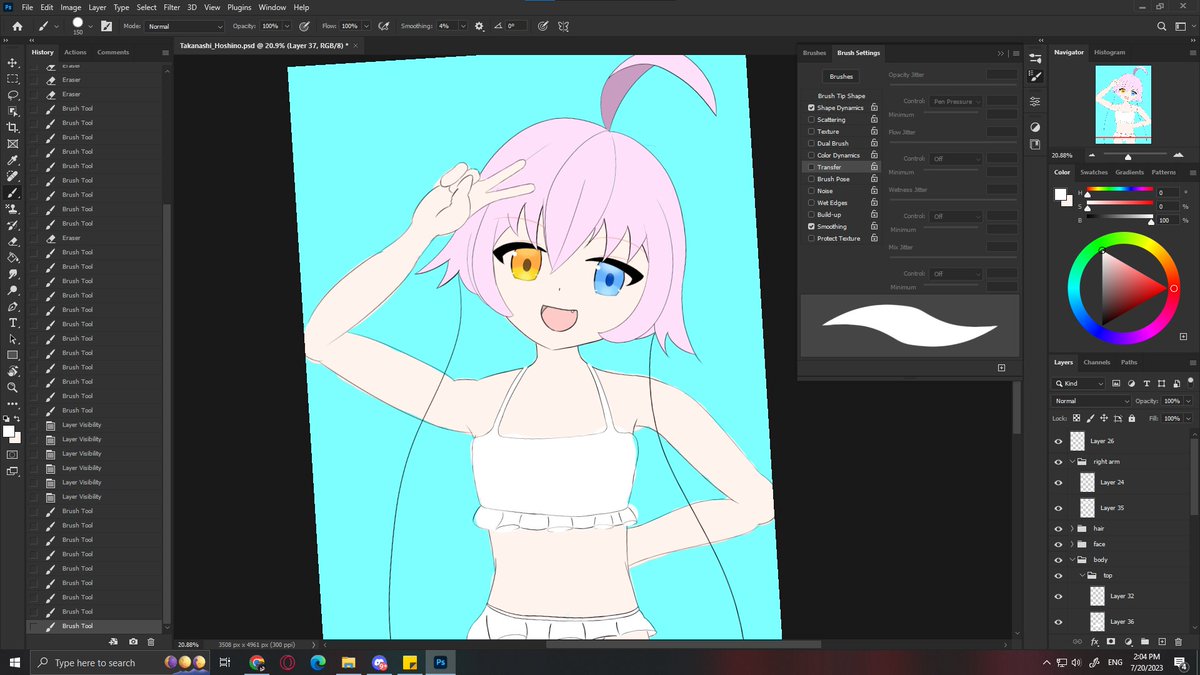Create a new group in Layers panel
This screenshot has height=675, width=1200.
coord(1145,641)
